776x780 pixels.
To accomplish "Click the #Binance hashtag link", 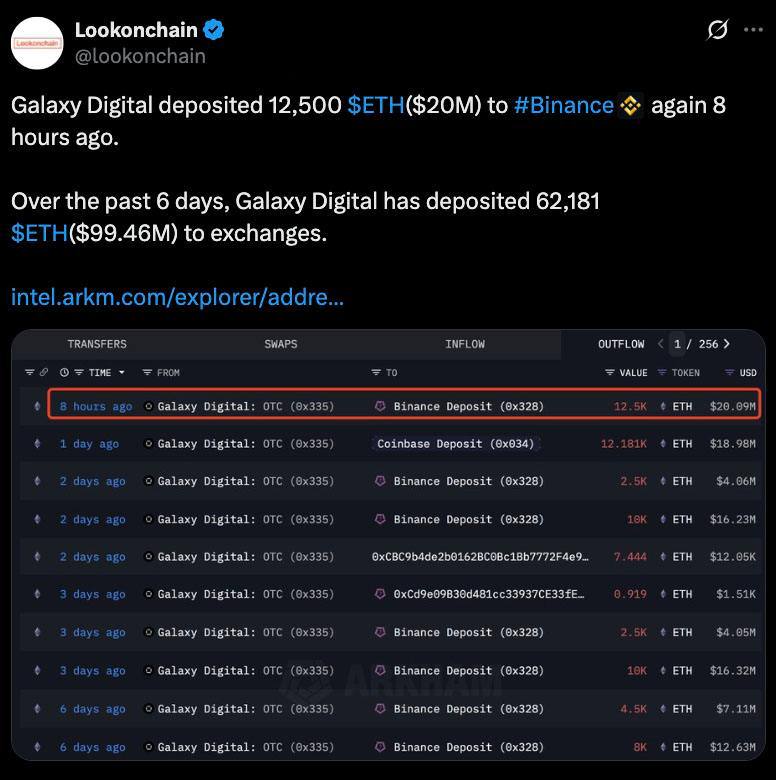I will 564,105.
